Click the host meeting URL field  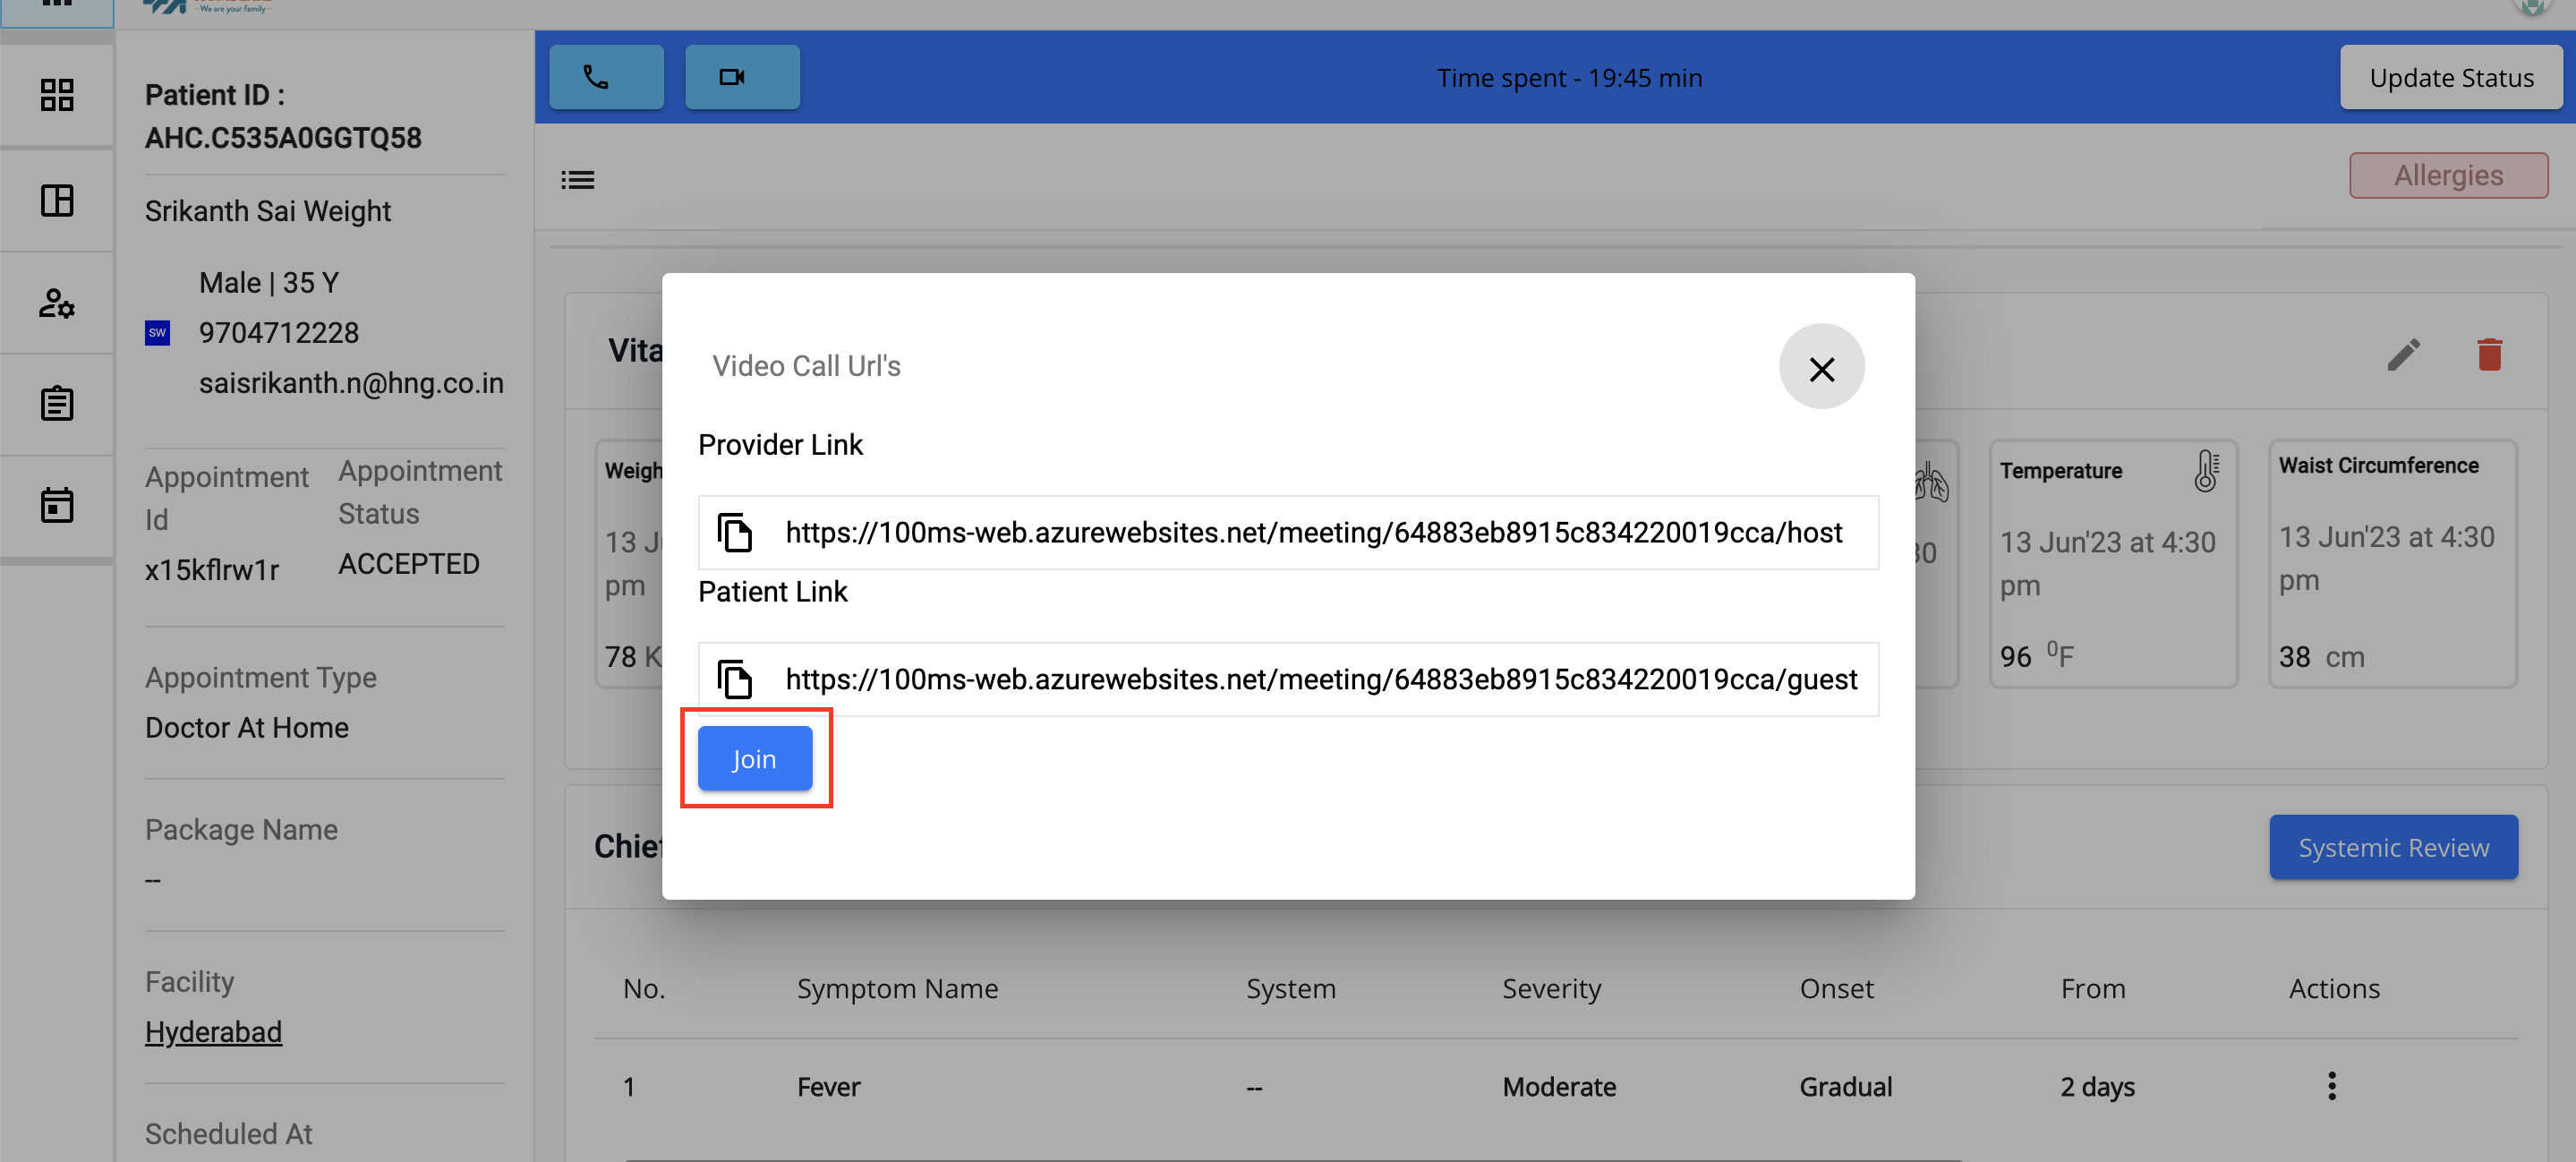pos(1313,533)
